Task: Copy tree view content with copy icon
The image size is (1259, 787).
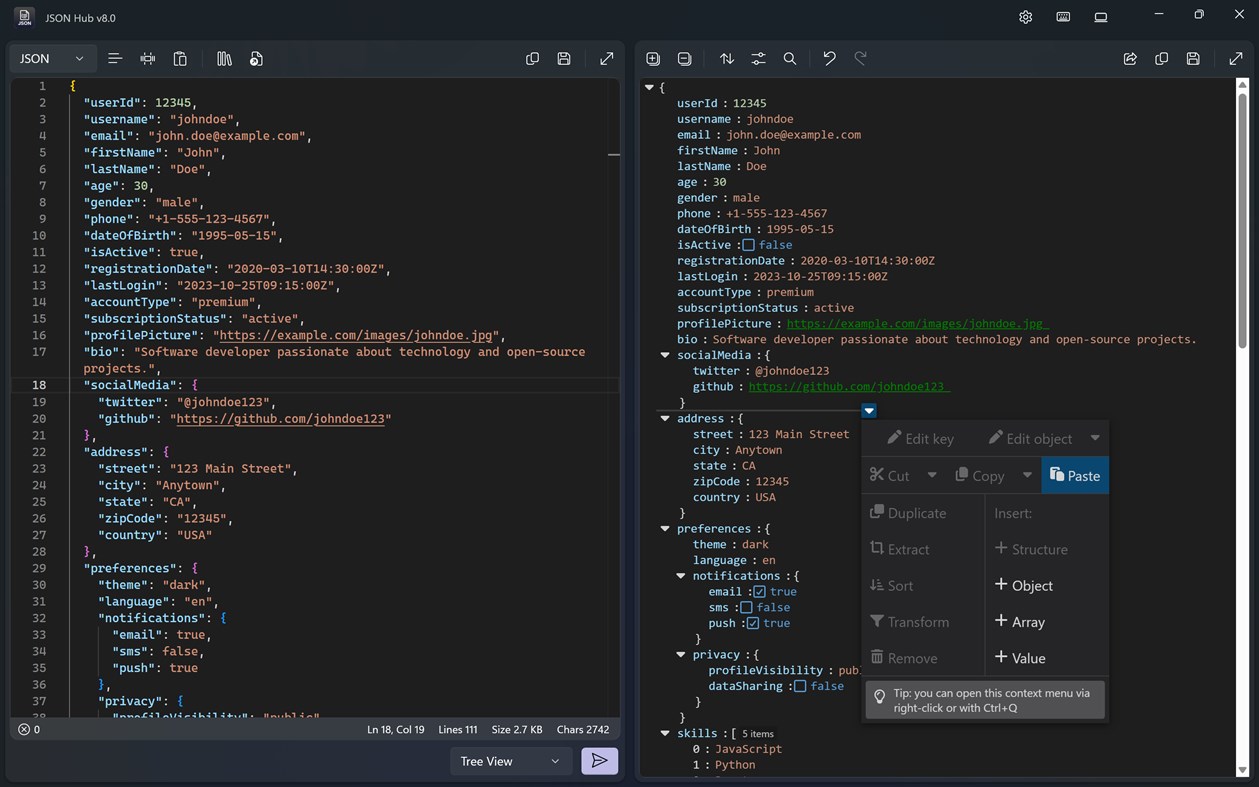Action: point(1162,59)
